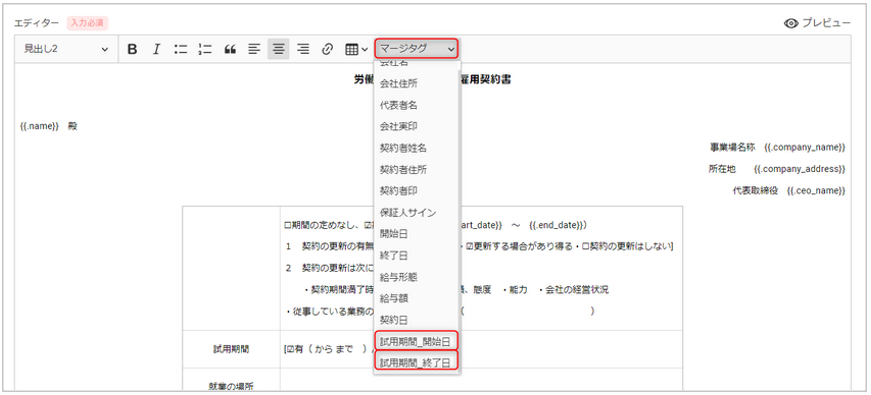Align text to the left
This screenshot has height=395, width=871.
pos(254,49)
